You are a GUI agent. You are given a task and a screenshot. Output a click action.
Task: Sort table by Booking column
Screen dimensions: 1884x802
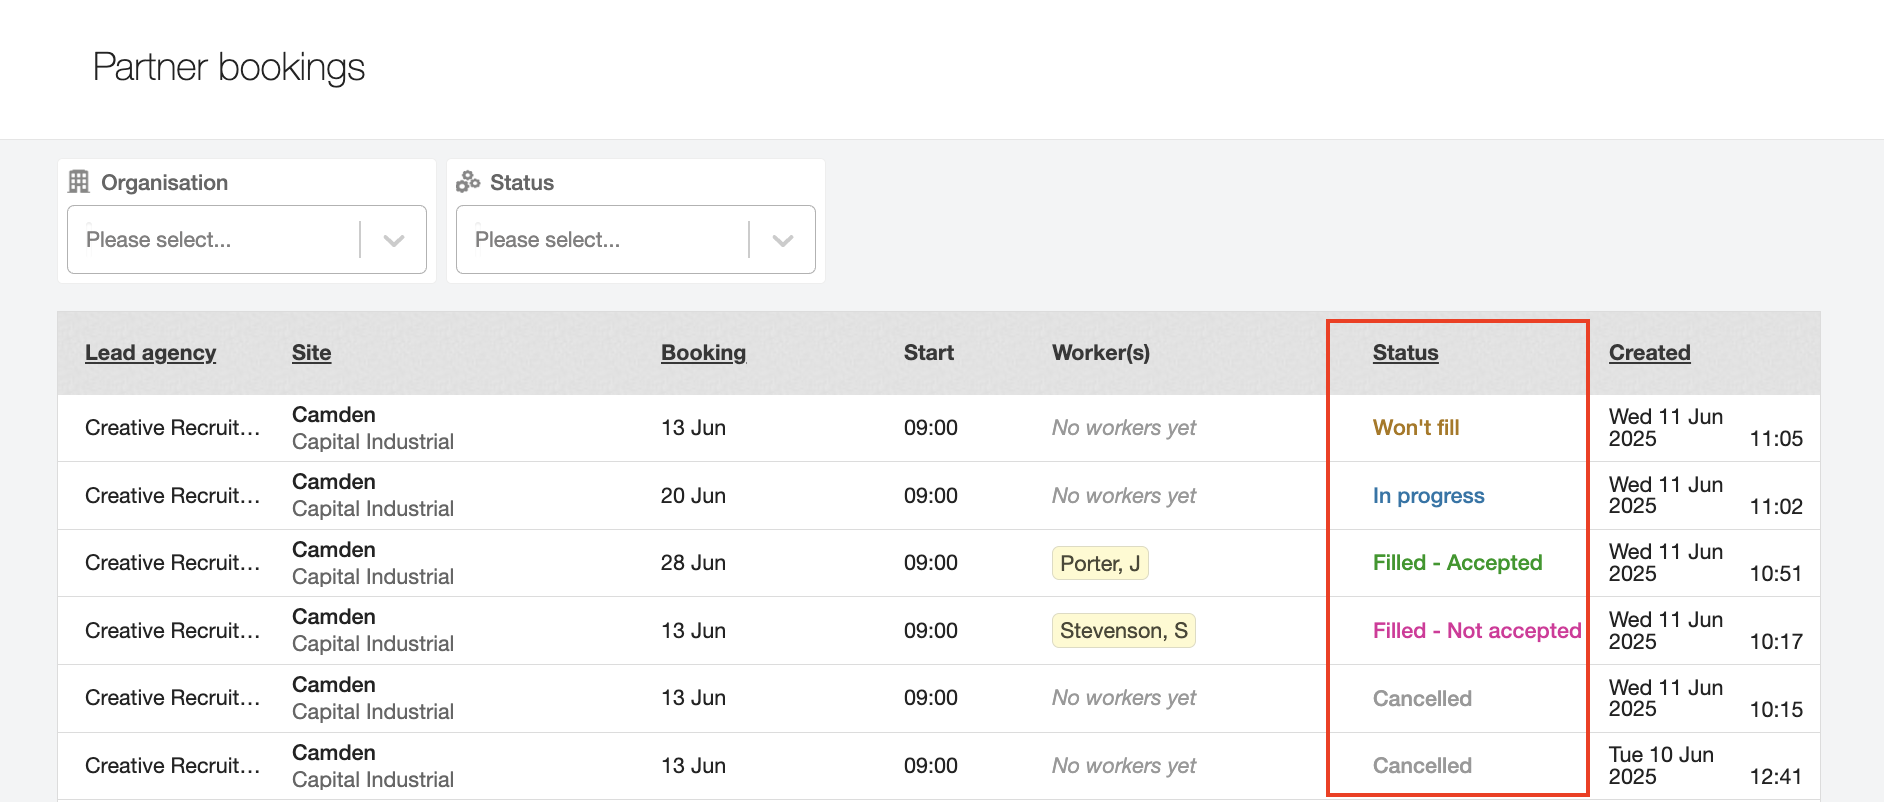tap(703, 353)
